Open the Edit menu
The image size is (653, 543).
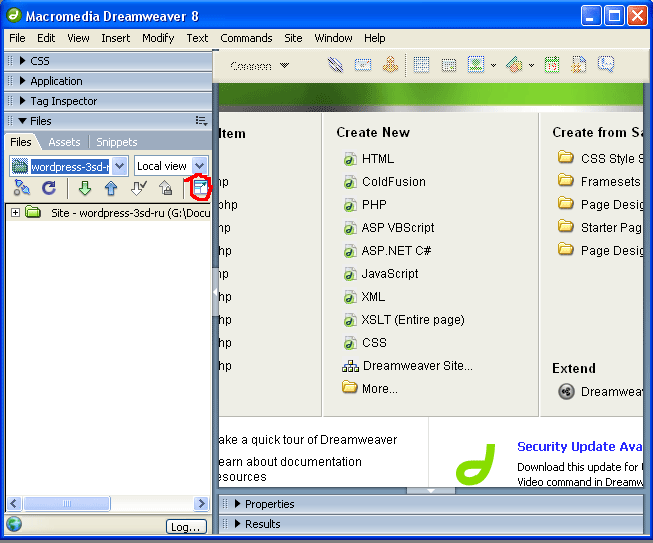(x=46, y=38)
